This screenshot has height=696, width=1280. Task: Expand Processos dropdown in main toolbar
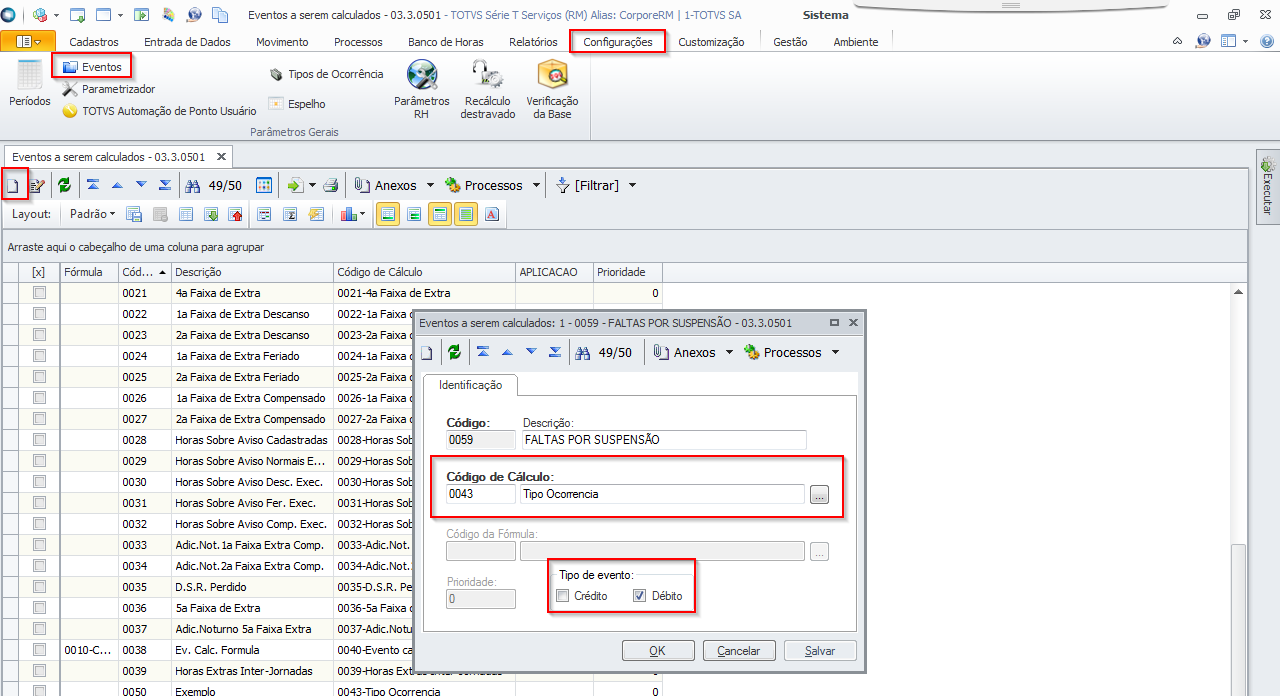tap(536, 185)
